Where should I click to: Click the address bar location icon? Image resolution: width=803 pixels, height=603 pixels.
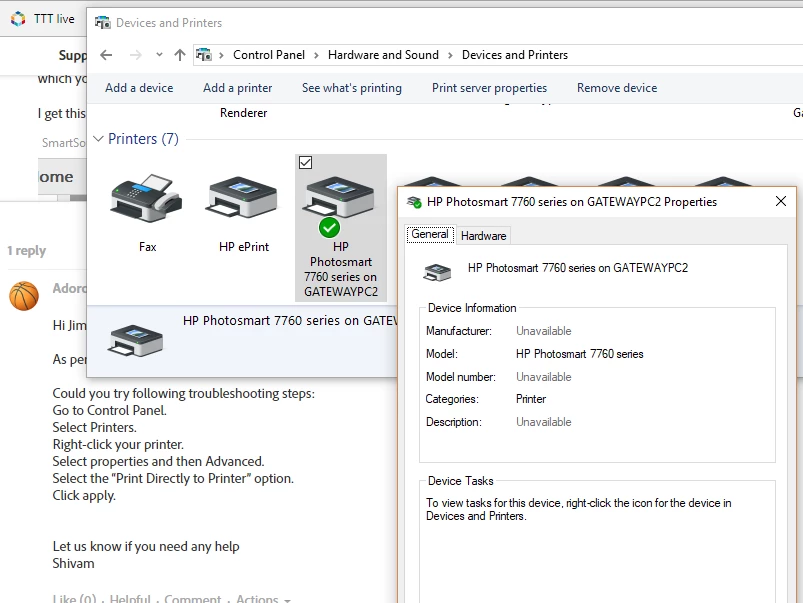click(204, 54)
